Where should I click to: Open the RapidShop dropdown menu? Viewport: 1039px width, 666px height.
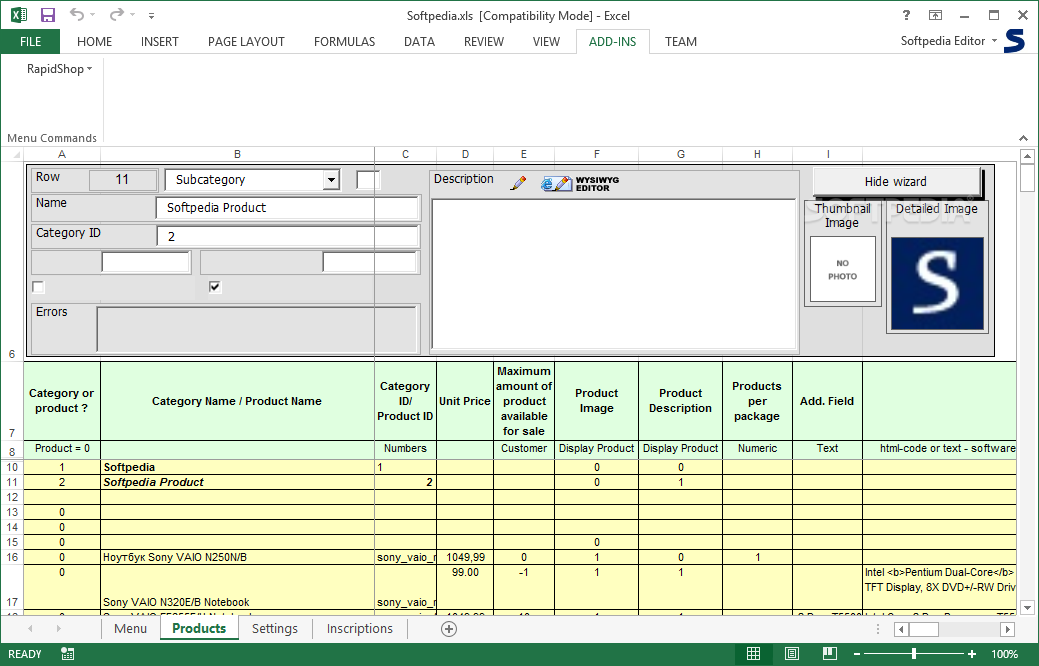point(60,69)
